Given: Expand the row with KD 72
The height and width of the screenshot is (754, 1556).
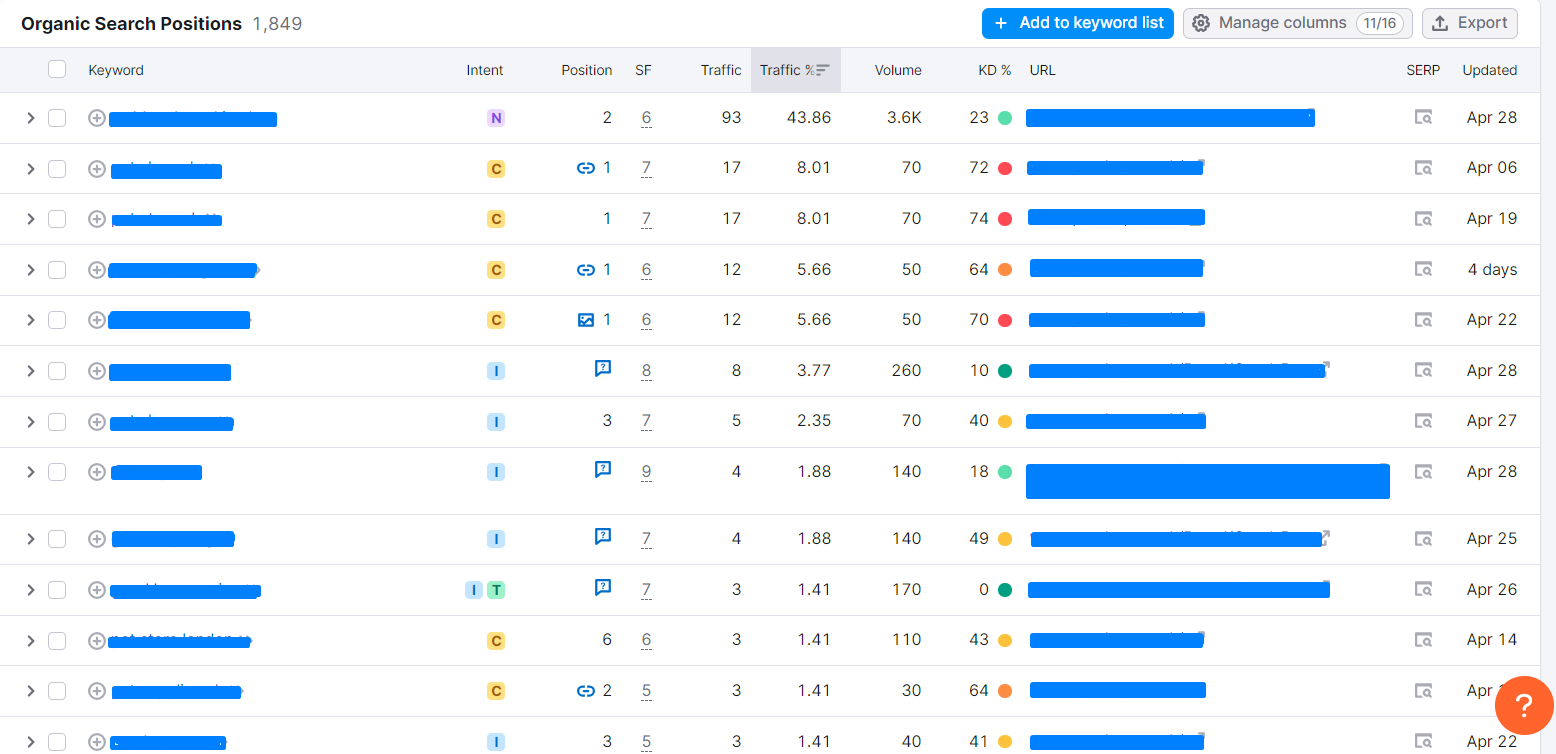Looking at the screenshot, I should 30,169.
